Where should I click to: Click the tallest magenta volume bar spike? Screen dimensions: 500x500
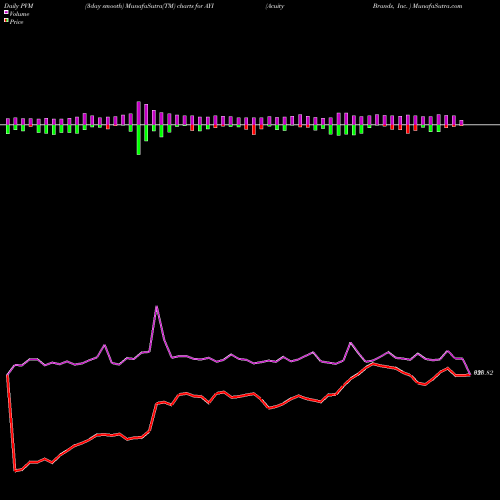(139, 113)
